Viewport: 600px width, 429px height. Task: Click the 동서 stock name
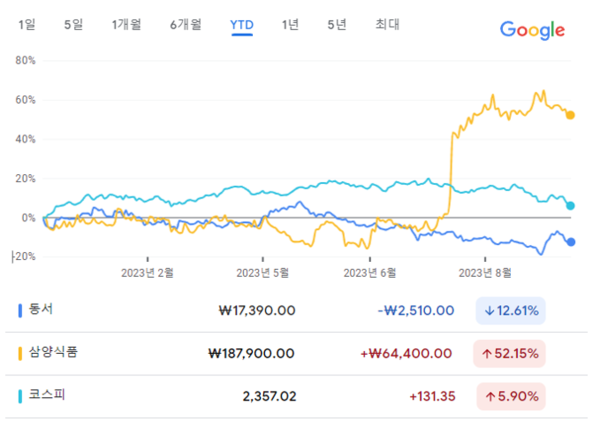tap(45, 310)
